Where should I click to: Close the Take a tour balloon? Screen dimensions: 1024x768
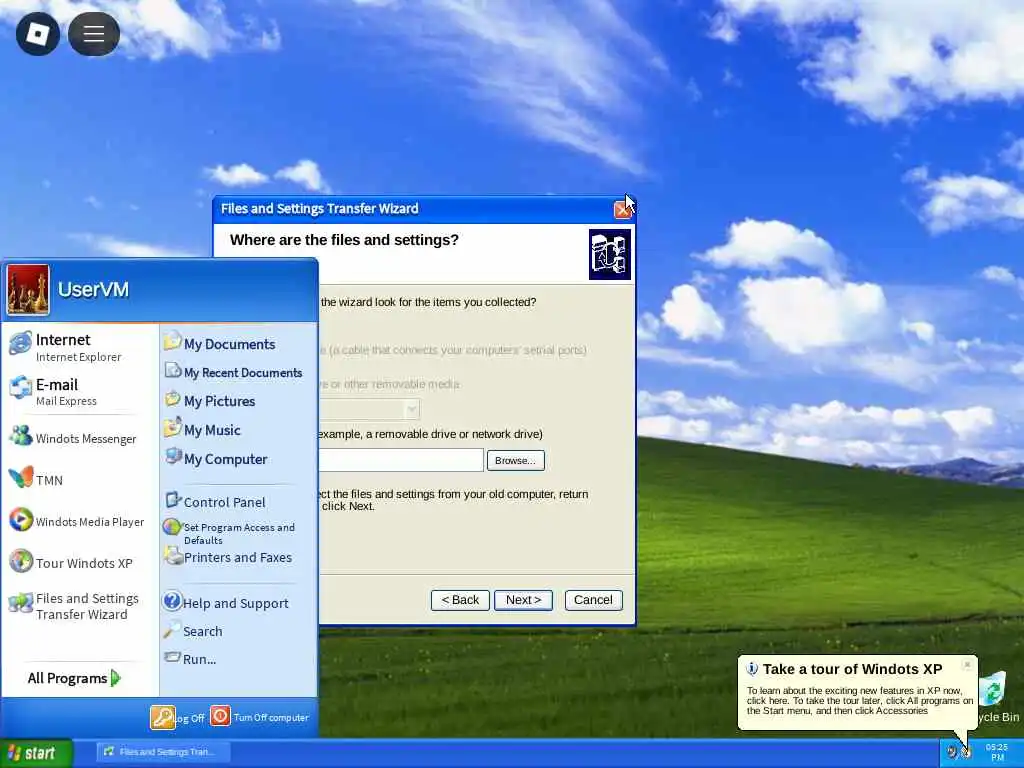[967, 665]
